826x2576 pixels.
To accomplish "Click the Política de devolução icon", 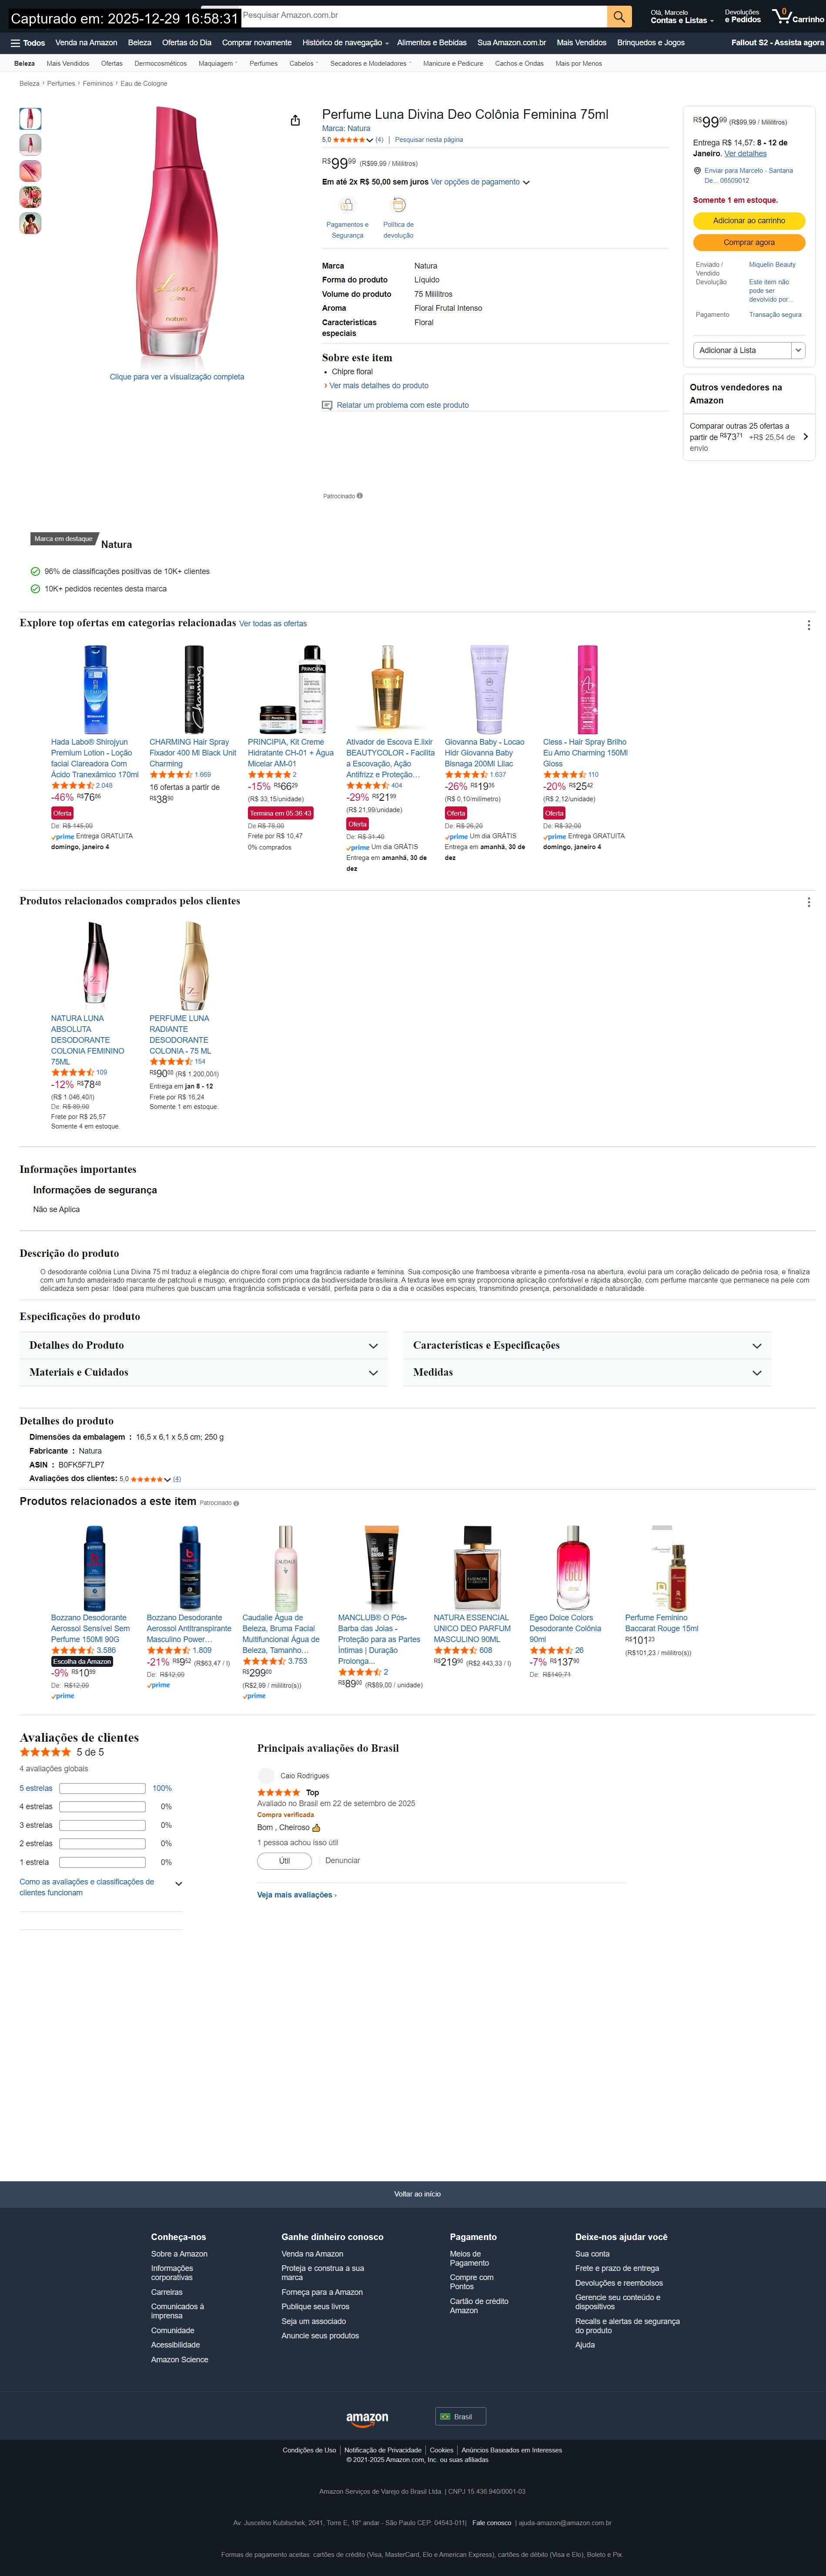I will (x=398, y=205).
